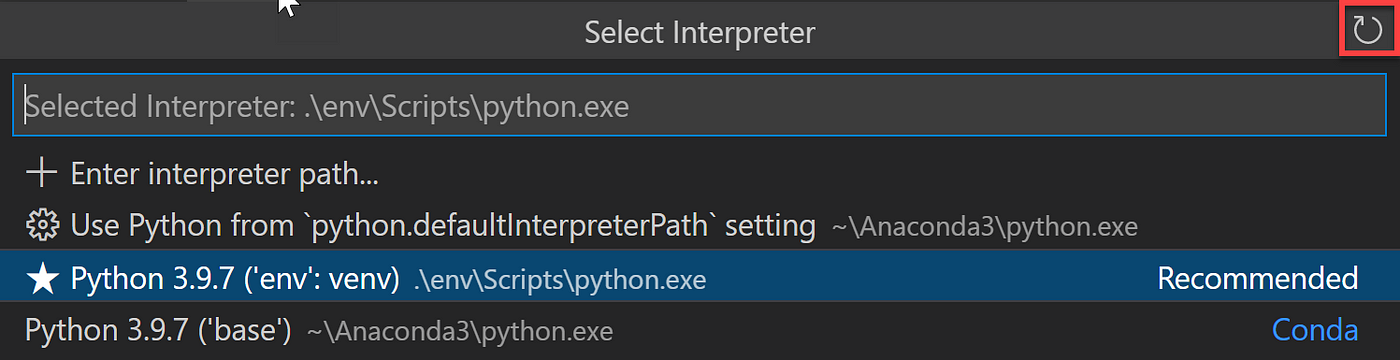Click the Recommended label on the venv row

coord(1258,278)
